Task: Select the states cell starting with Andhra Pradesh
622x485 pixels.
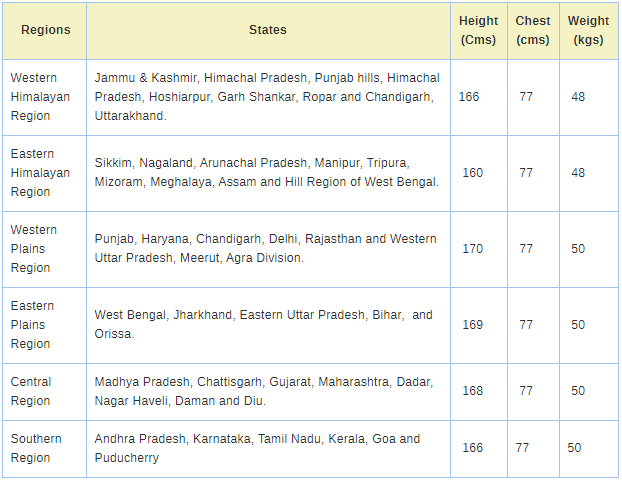Action: pyautogui.click(x=257, y=448)
